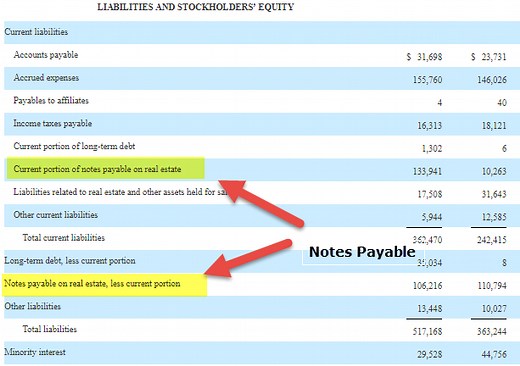Click Minority interest value 44,756
This screenshot has height=366, width=520.
pyautogui.click(x=494, y=354)
